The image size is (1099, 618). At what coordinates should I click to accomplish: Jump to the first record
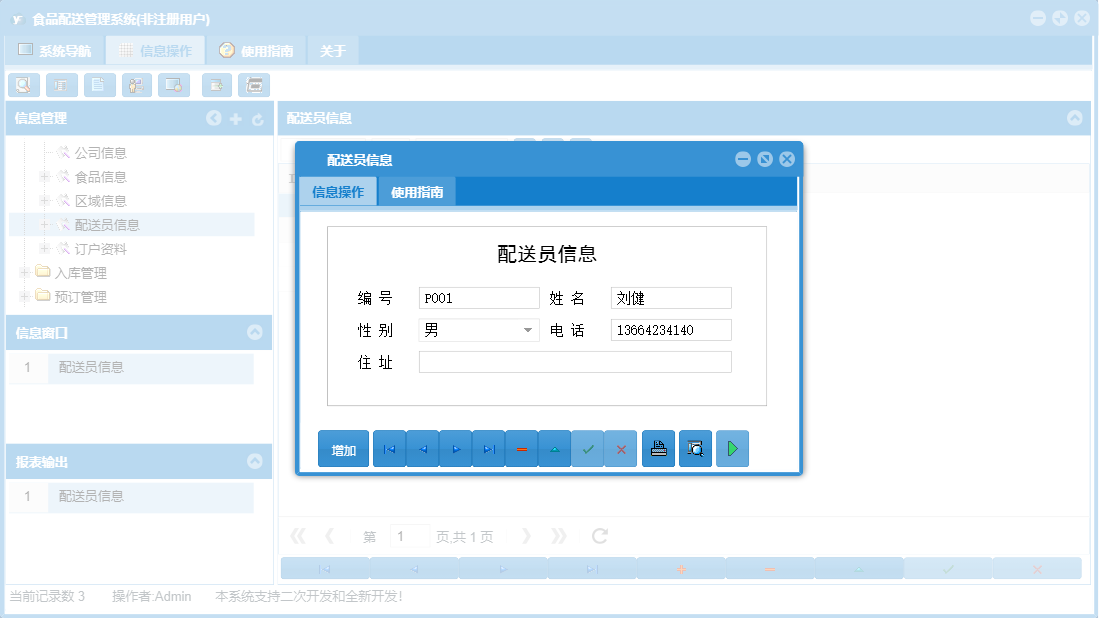[x=389, y=448]
